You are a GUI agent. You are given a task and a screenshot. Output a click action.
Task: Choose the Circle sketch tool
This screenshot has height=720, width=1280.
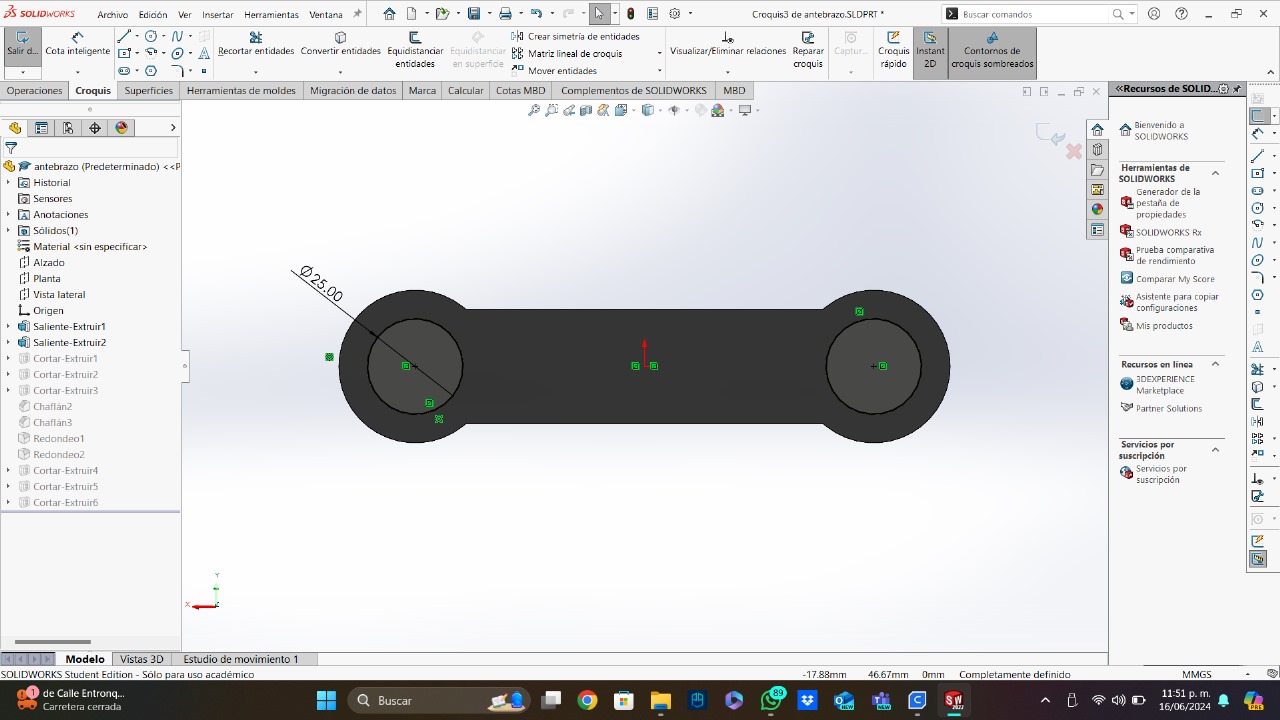pyautogui.click(x=151, y=36)
